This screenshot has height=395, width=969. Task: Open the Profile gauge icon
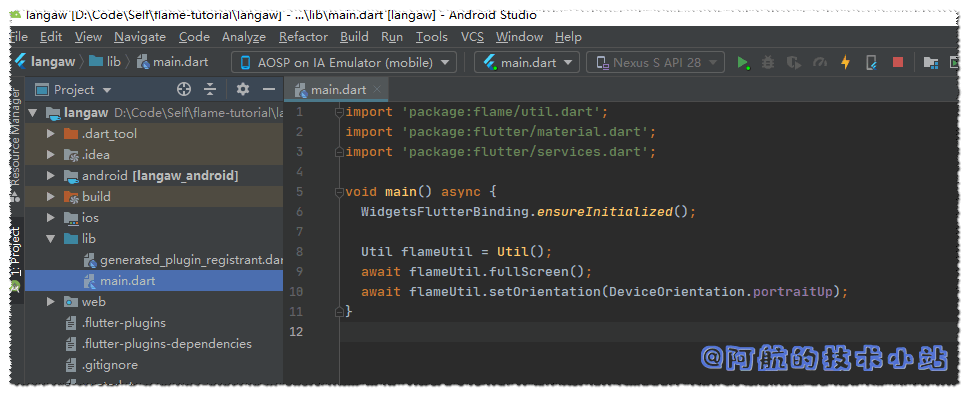(x=820, y=62)
